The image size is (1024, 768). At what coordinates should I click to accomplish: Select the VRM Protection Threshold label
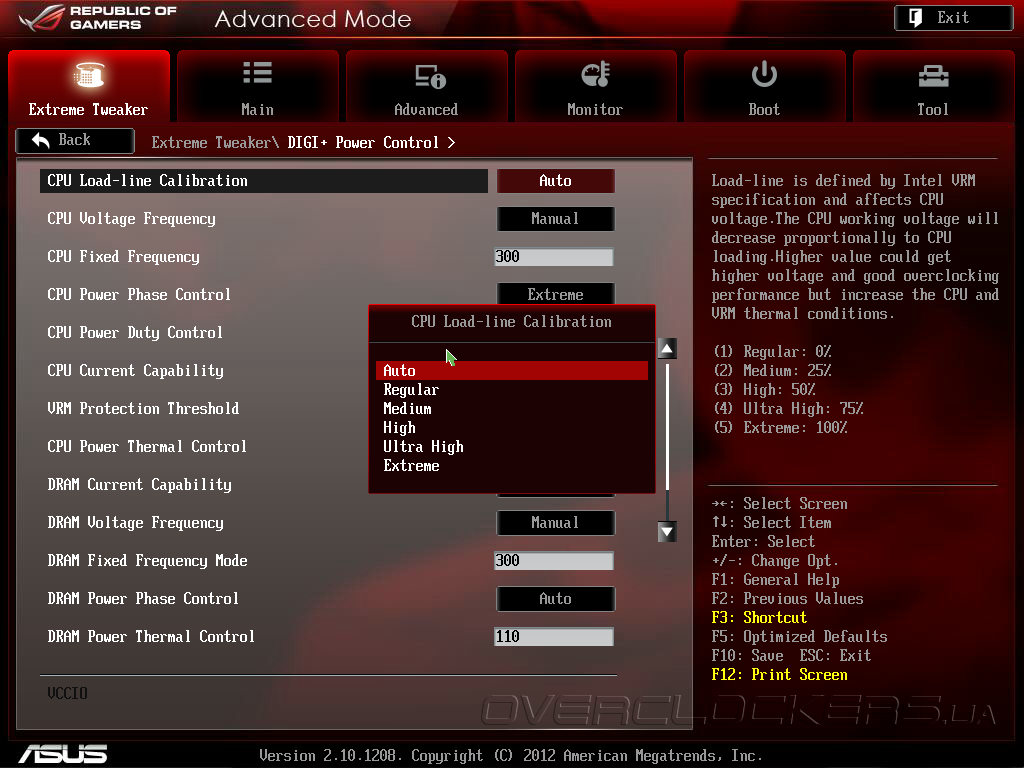[x=143, y=408]
